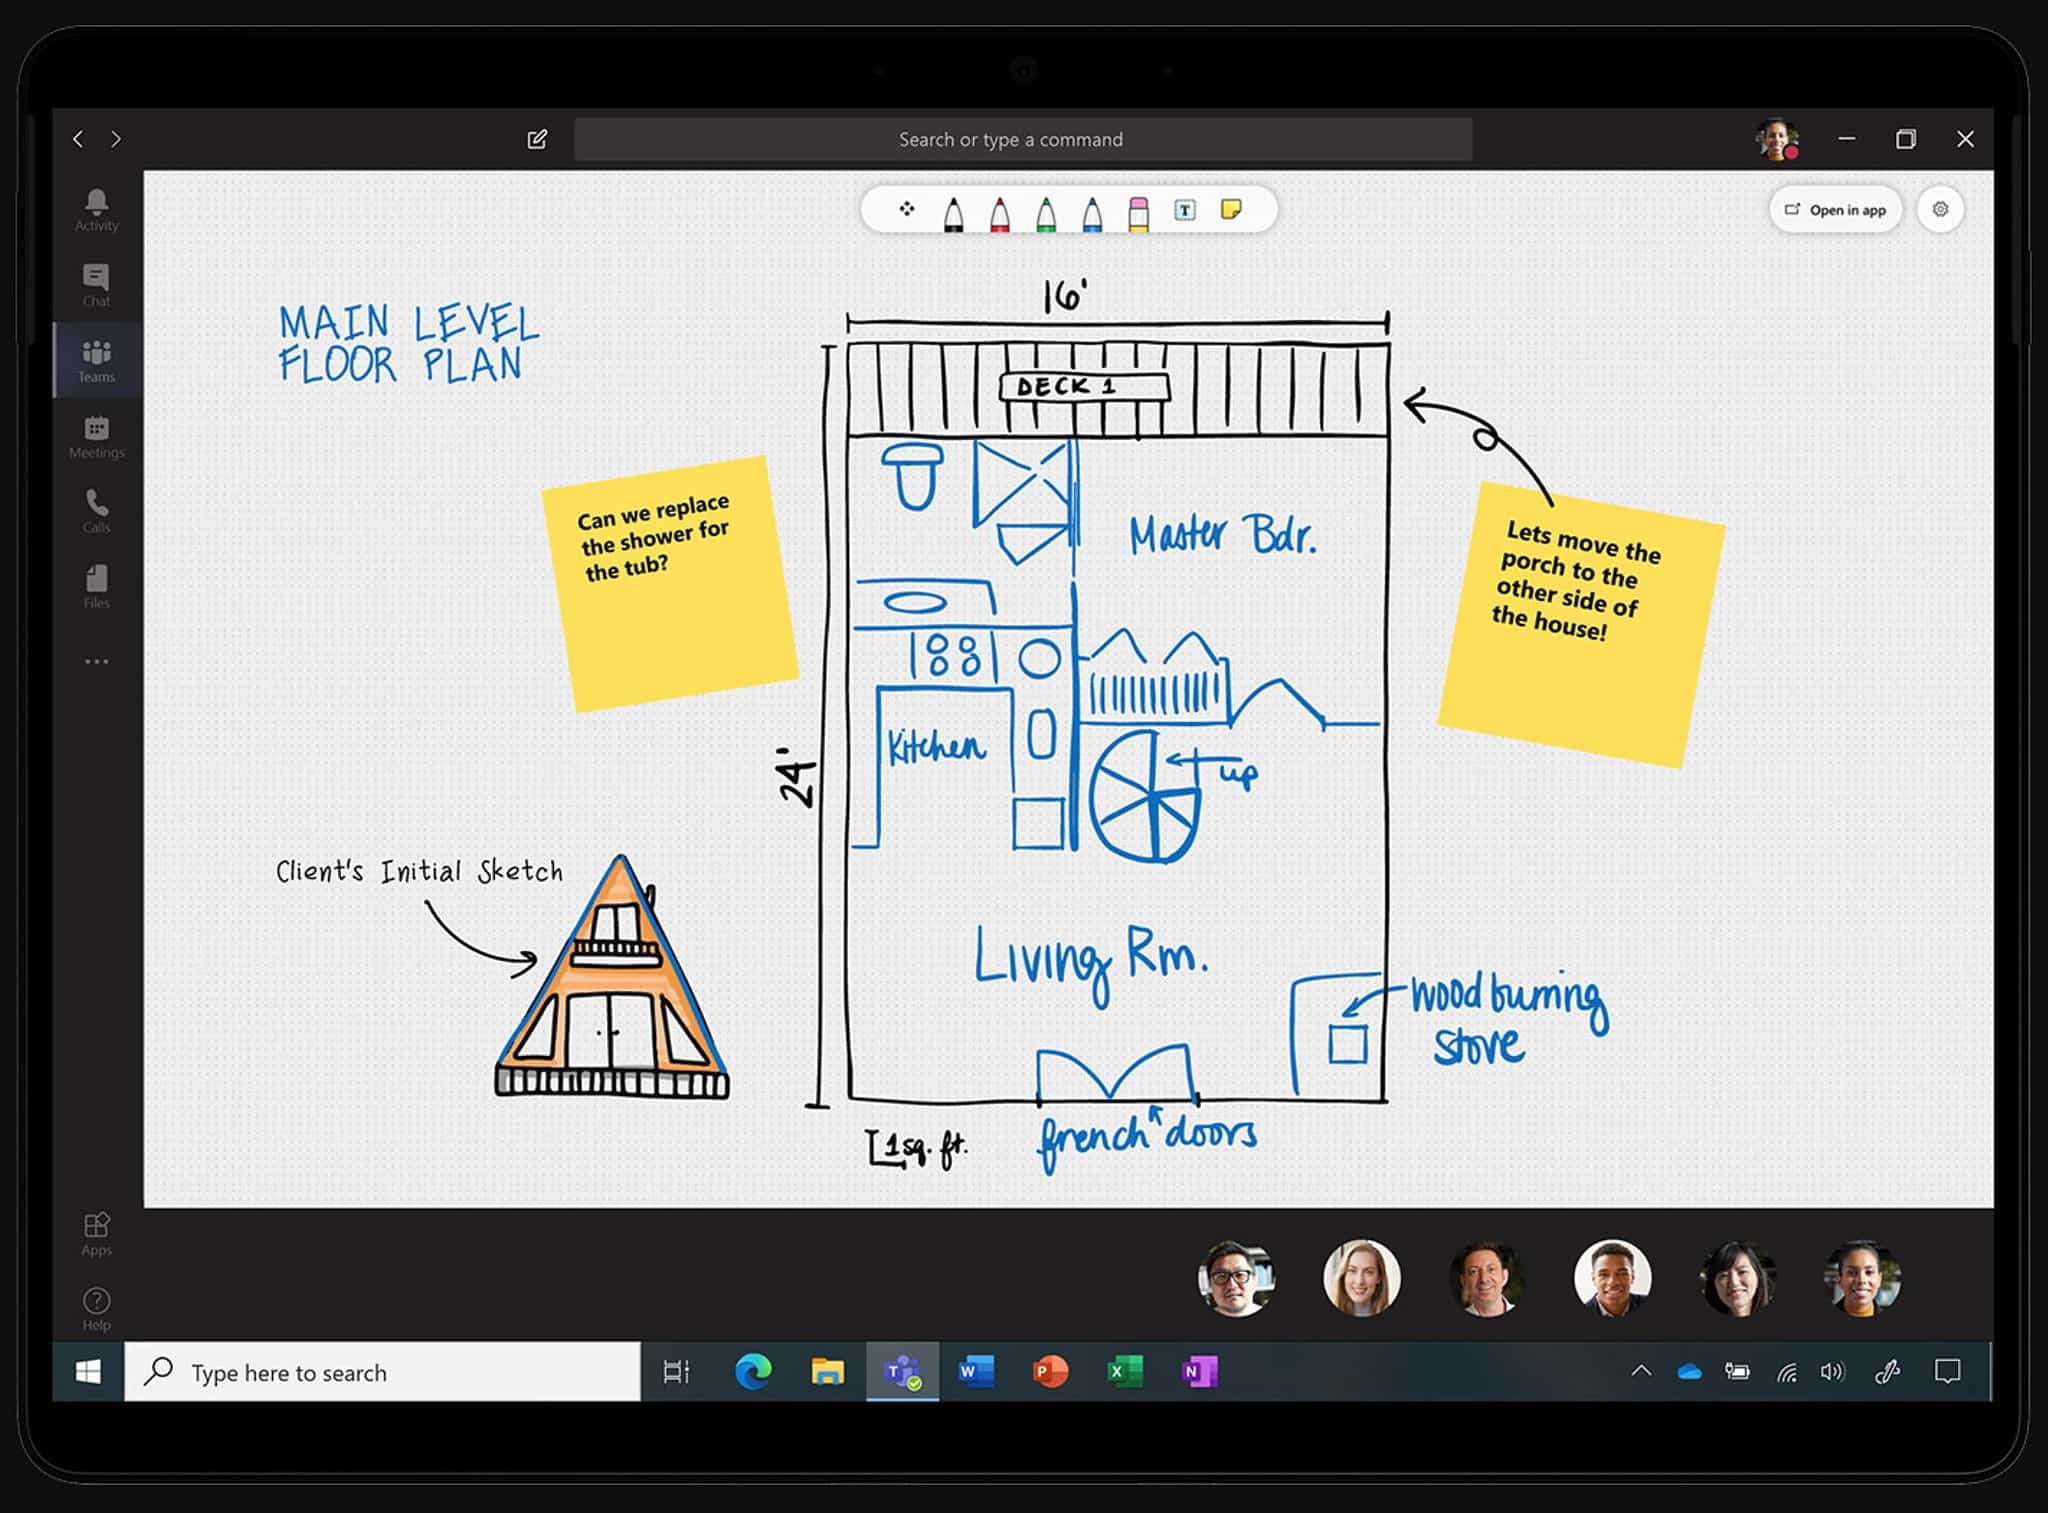The width and height of the screenshot is (2048, 1513).
Task: Add a sticky note to the whiteboard
Action: click(1232, 209)
